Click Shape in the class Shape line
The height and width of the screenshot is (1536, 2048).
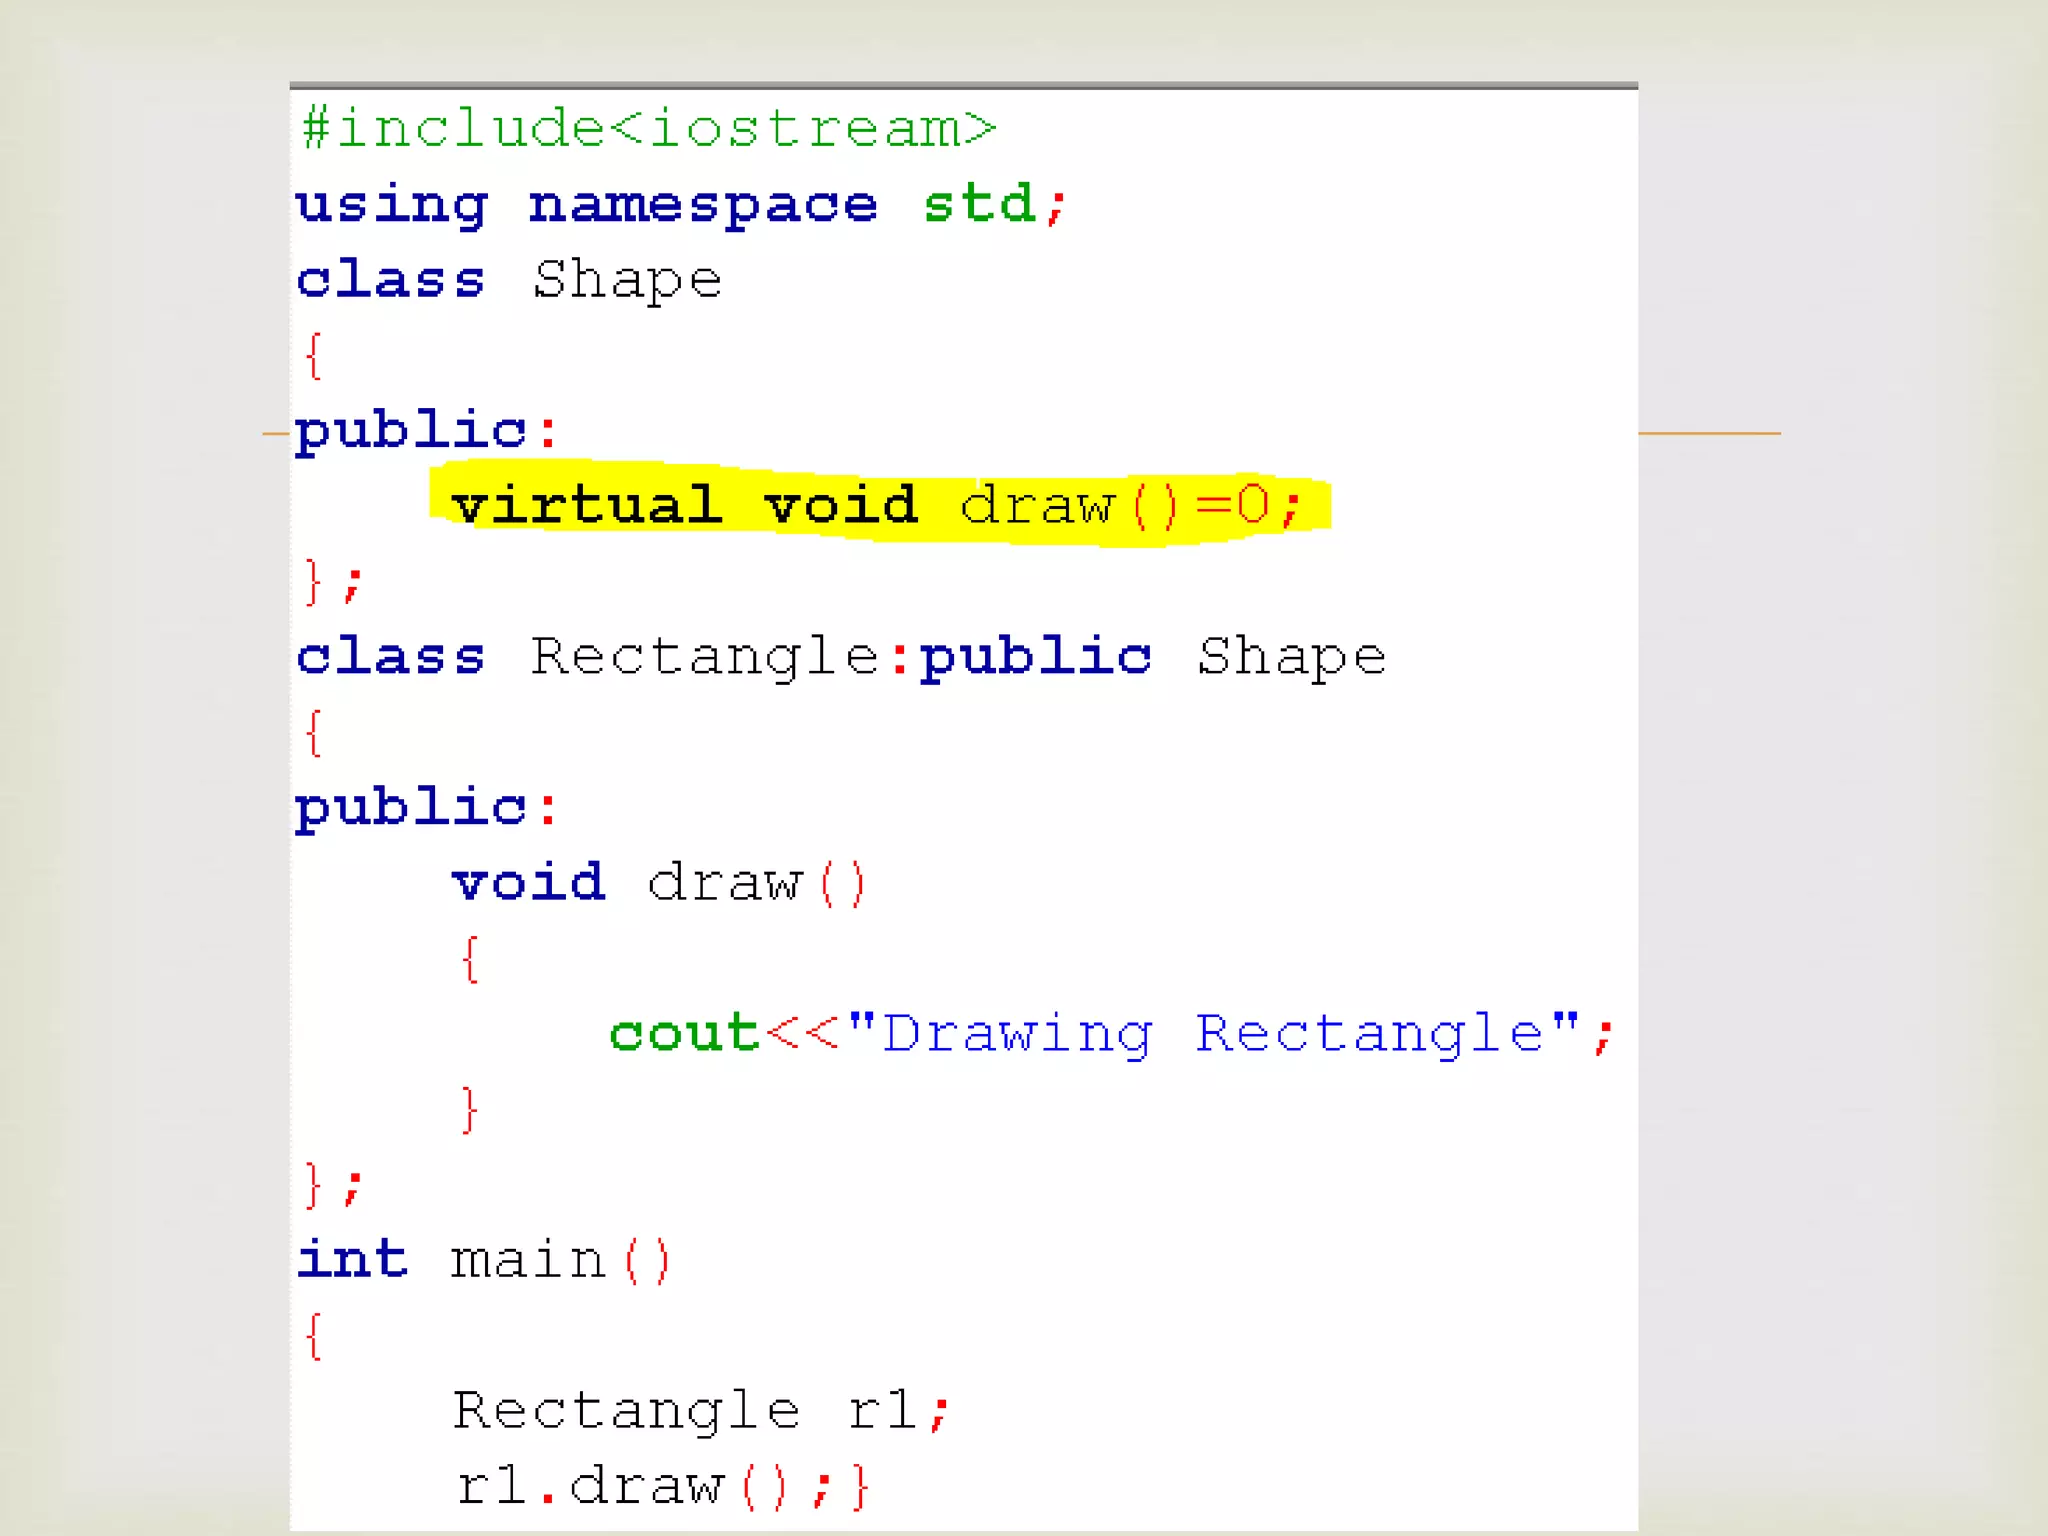coord(626,280)
